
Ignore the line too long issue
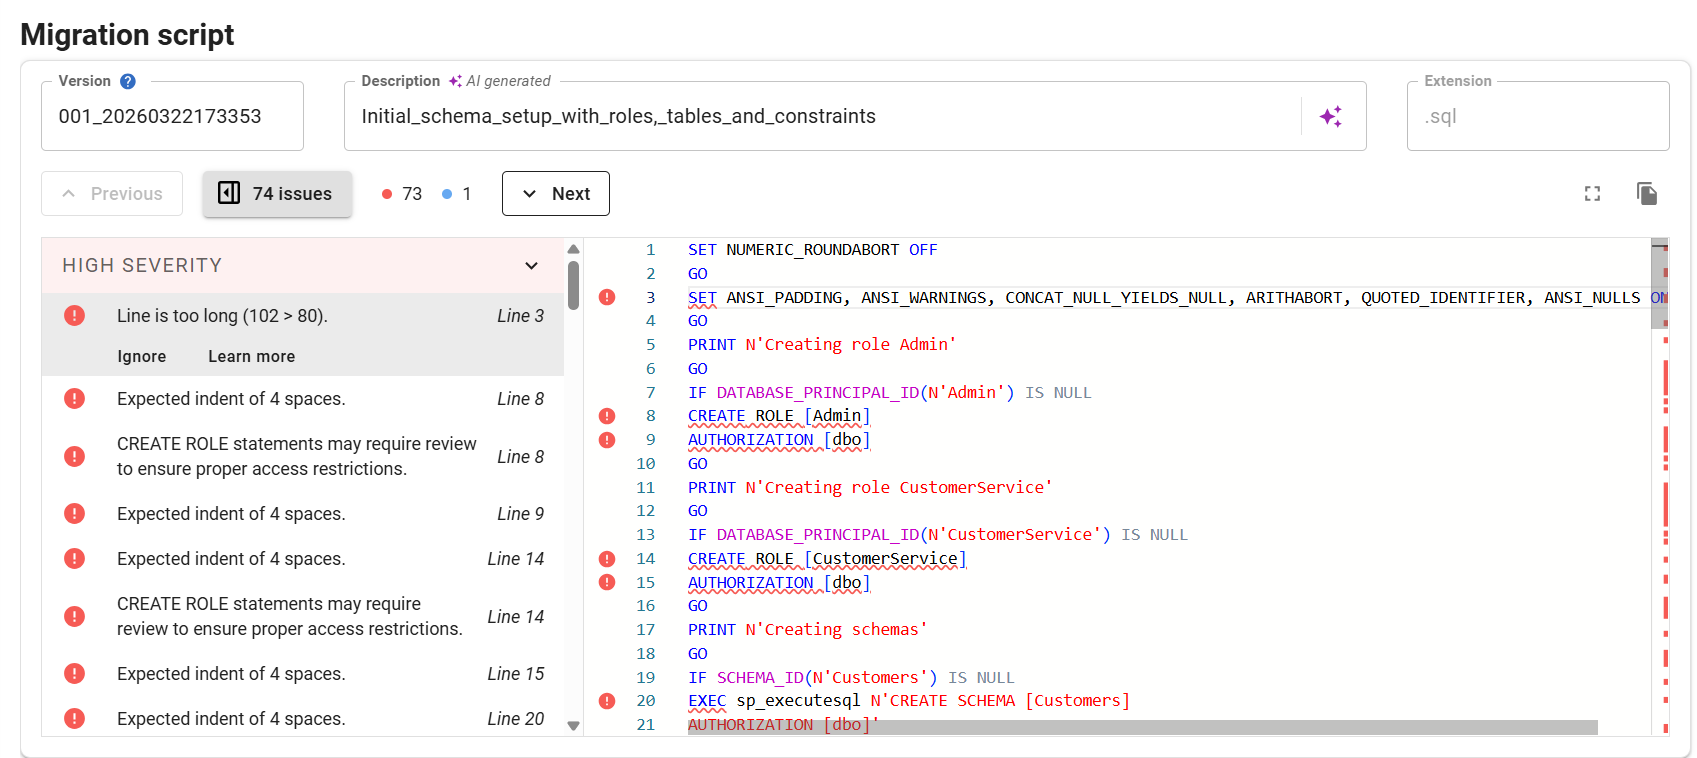point(141,357)
